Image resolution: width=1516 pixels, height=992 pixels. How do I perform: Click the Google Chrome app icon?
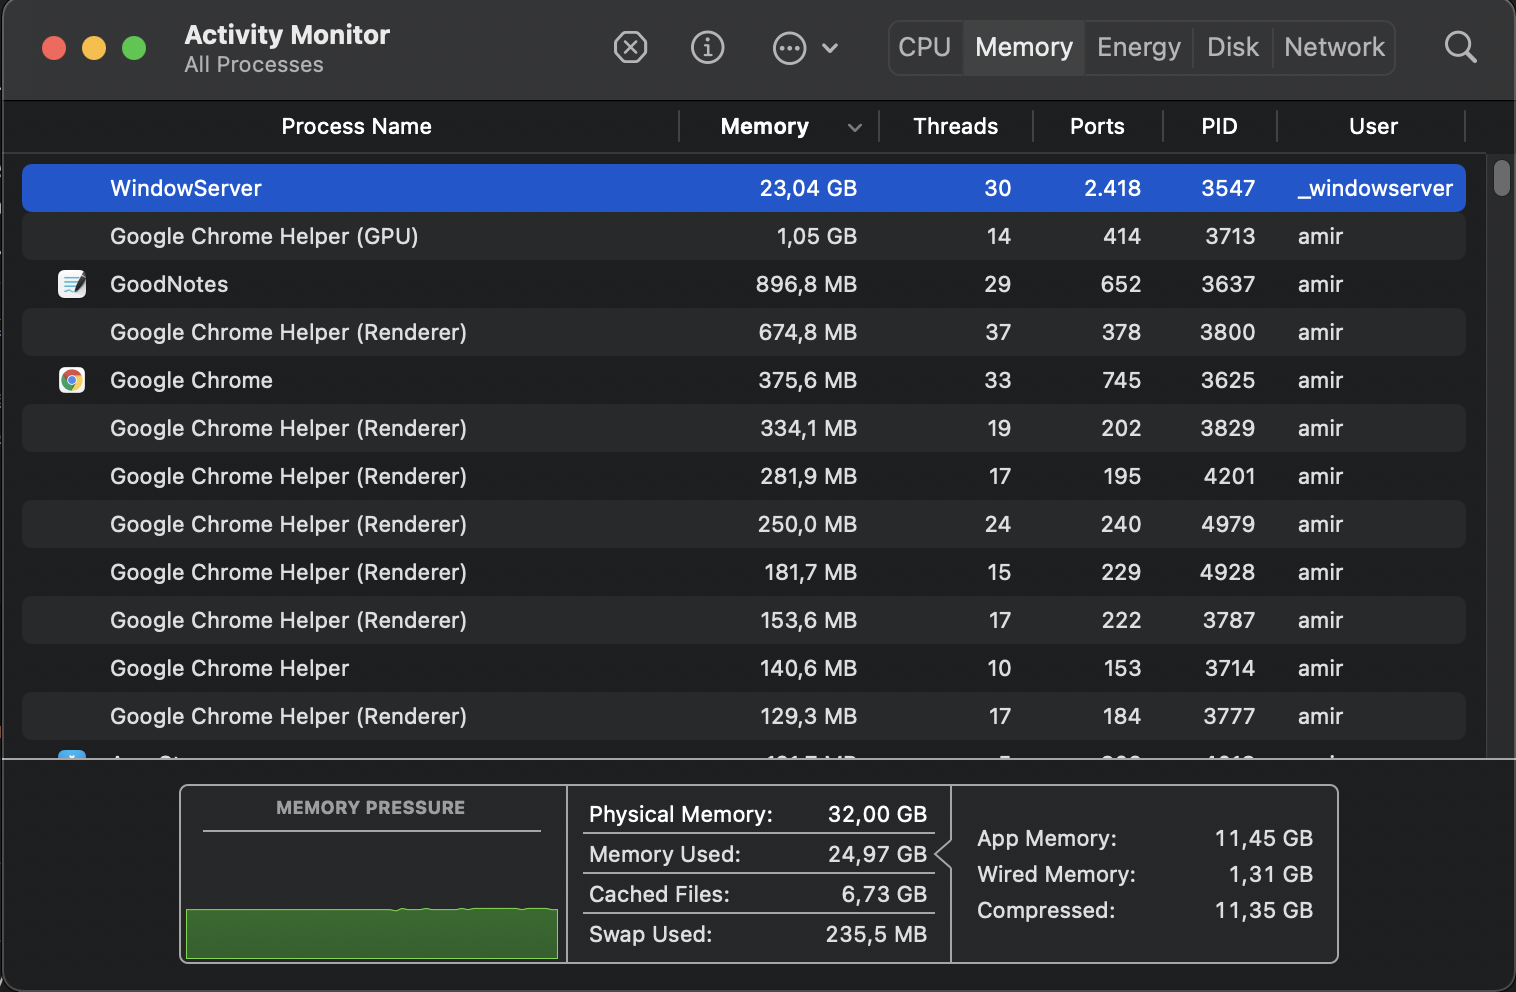pyautogui.click(x=72, y=380)
